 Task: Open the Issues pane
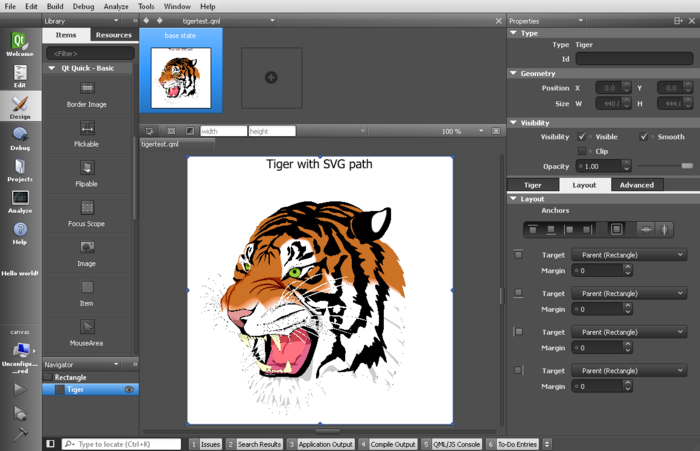(x=209, y=444)
